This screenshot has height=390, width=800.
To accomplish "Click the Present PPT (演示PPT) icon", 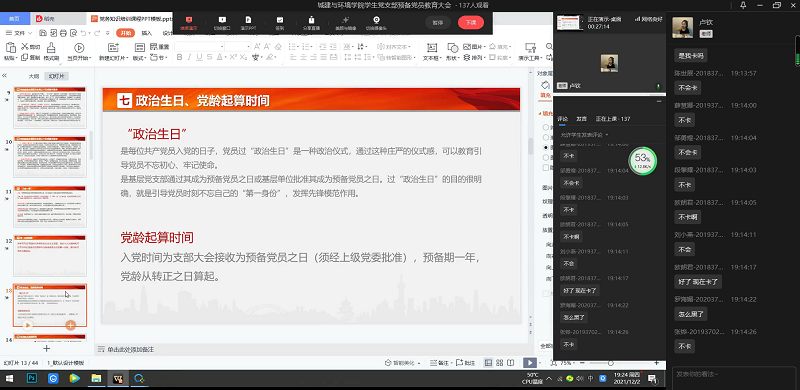I will point(248,20).
